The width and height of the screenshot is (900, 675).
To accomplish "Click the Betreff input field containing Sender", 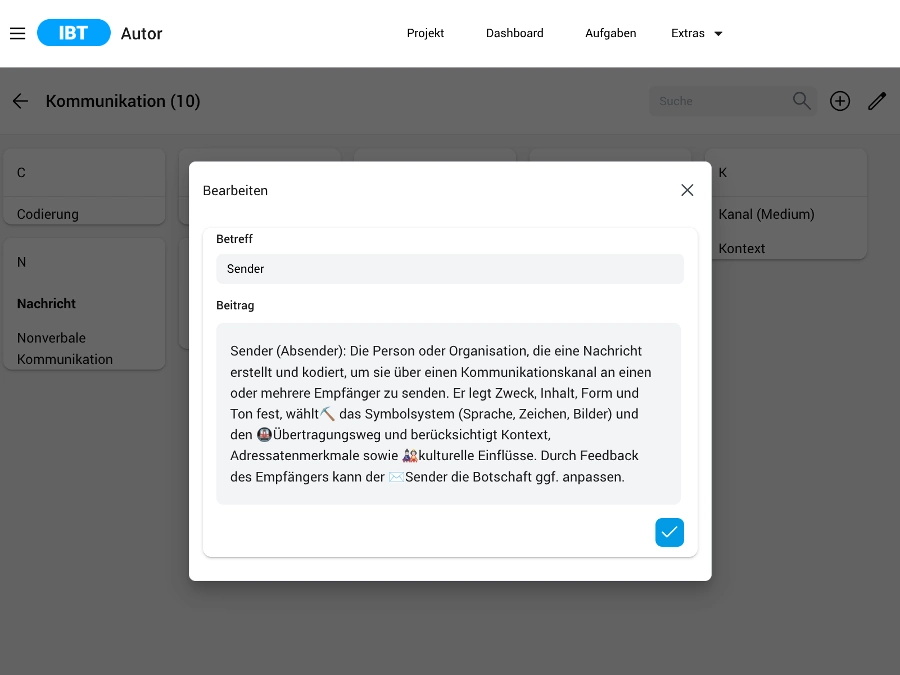I will (x=450, y=269).
